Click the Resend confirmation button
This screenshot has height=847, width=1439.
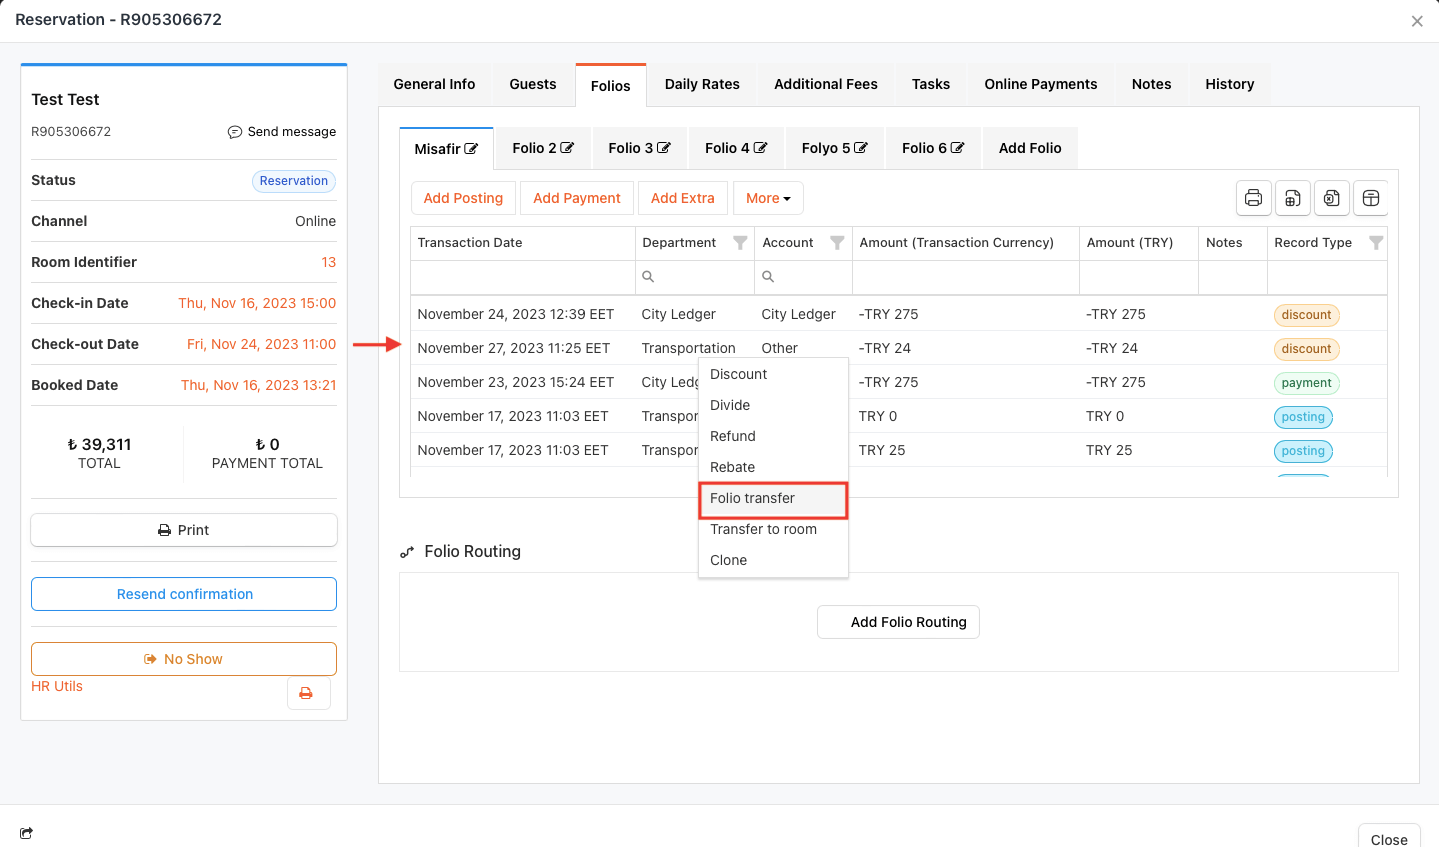click(x=184, y=594)
